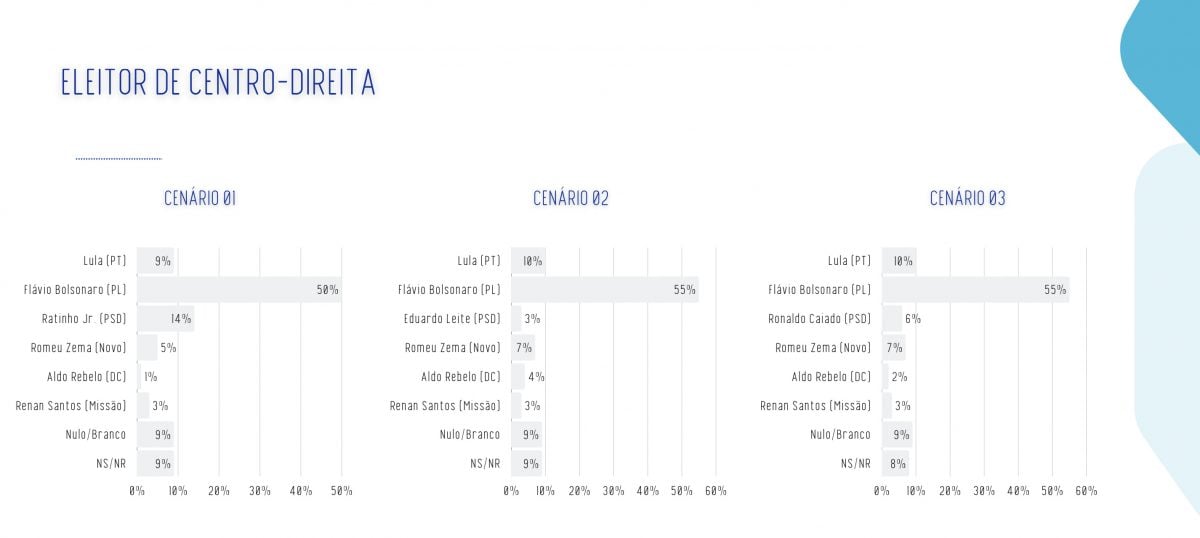Click Aldo Rebelo's 4% value in Cenário 02
The width and height of the screenshot is (1200, 538).
click(536, 377)
